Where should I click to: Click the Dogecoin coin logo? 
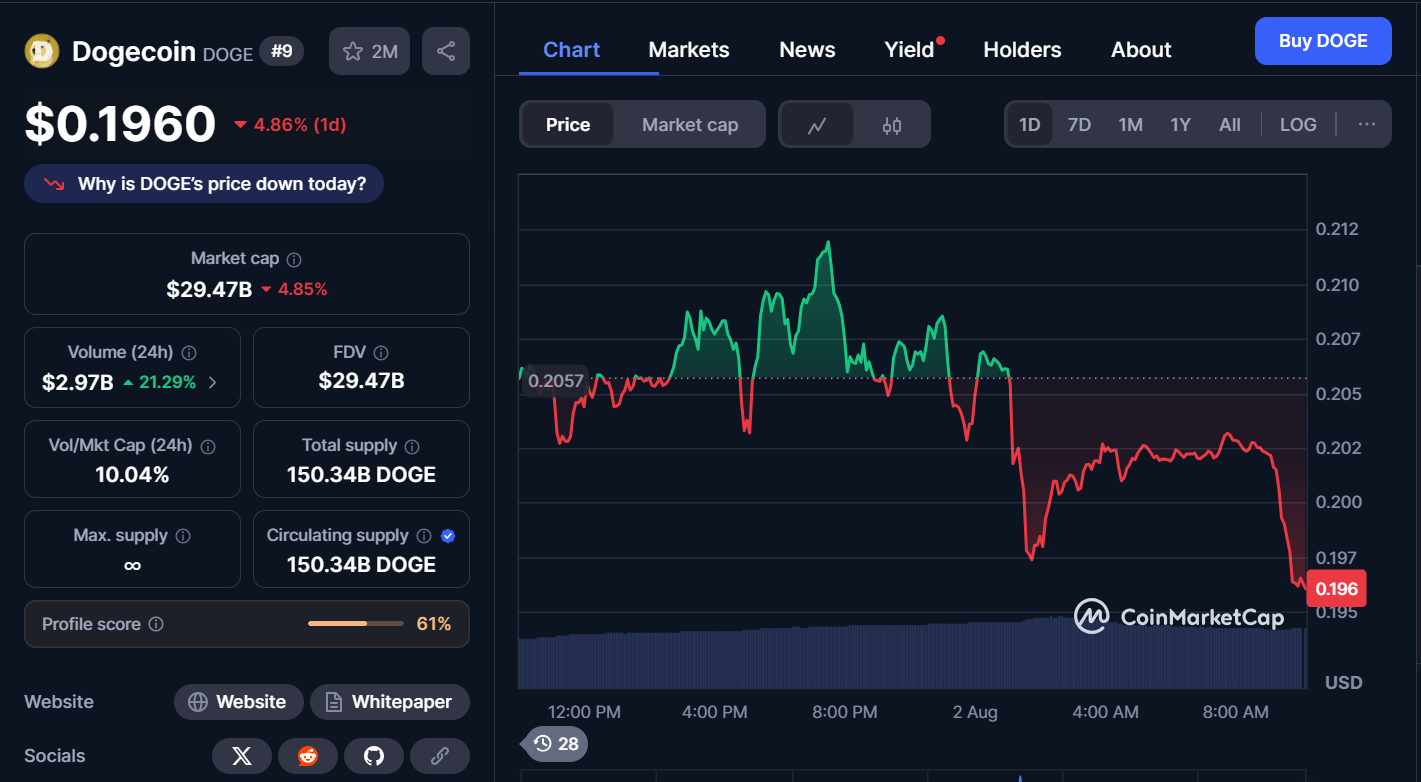point(42,51)
